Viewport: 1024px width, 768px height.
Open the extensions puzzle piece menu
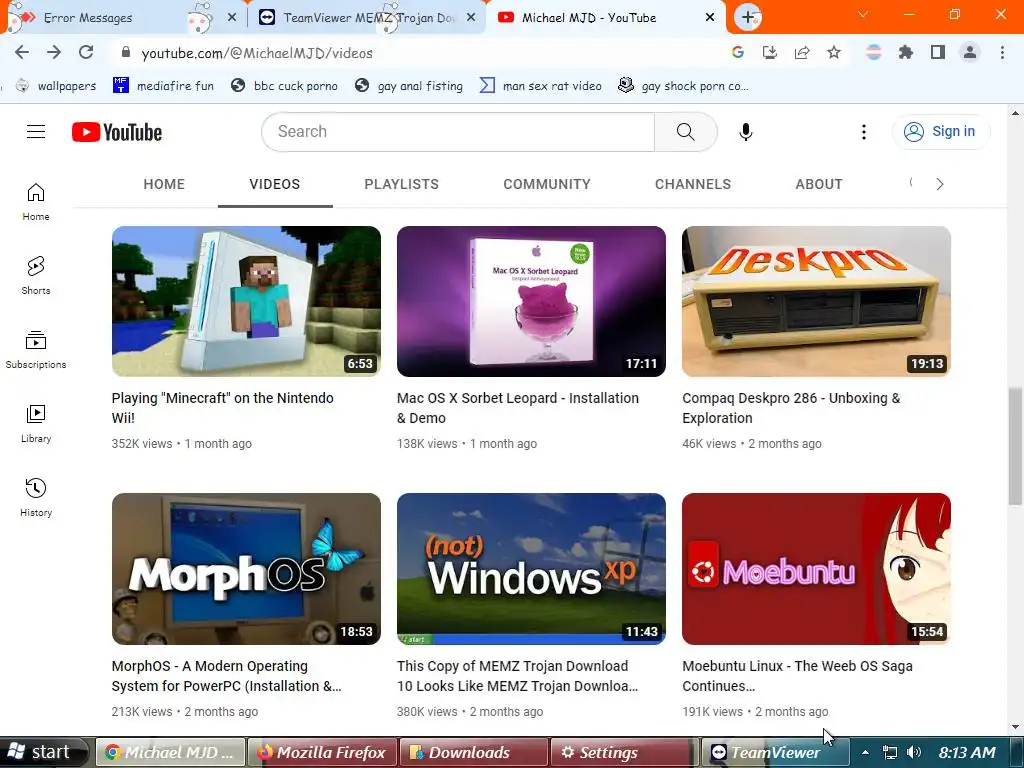point(906,52)
